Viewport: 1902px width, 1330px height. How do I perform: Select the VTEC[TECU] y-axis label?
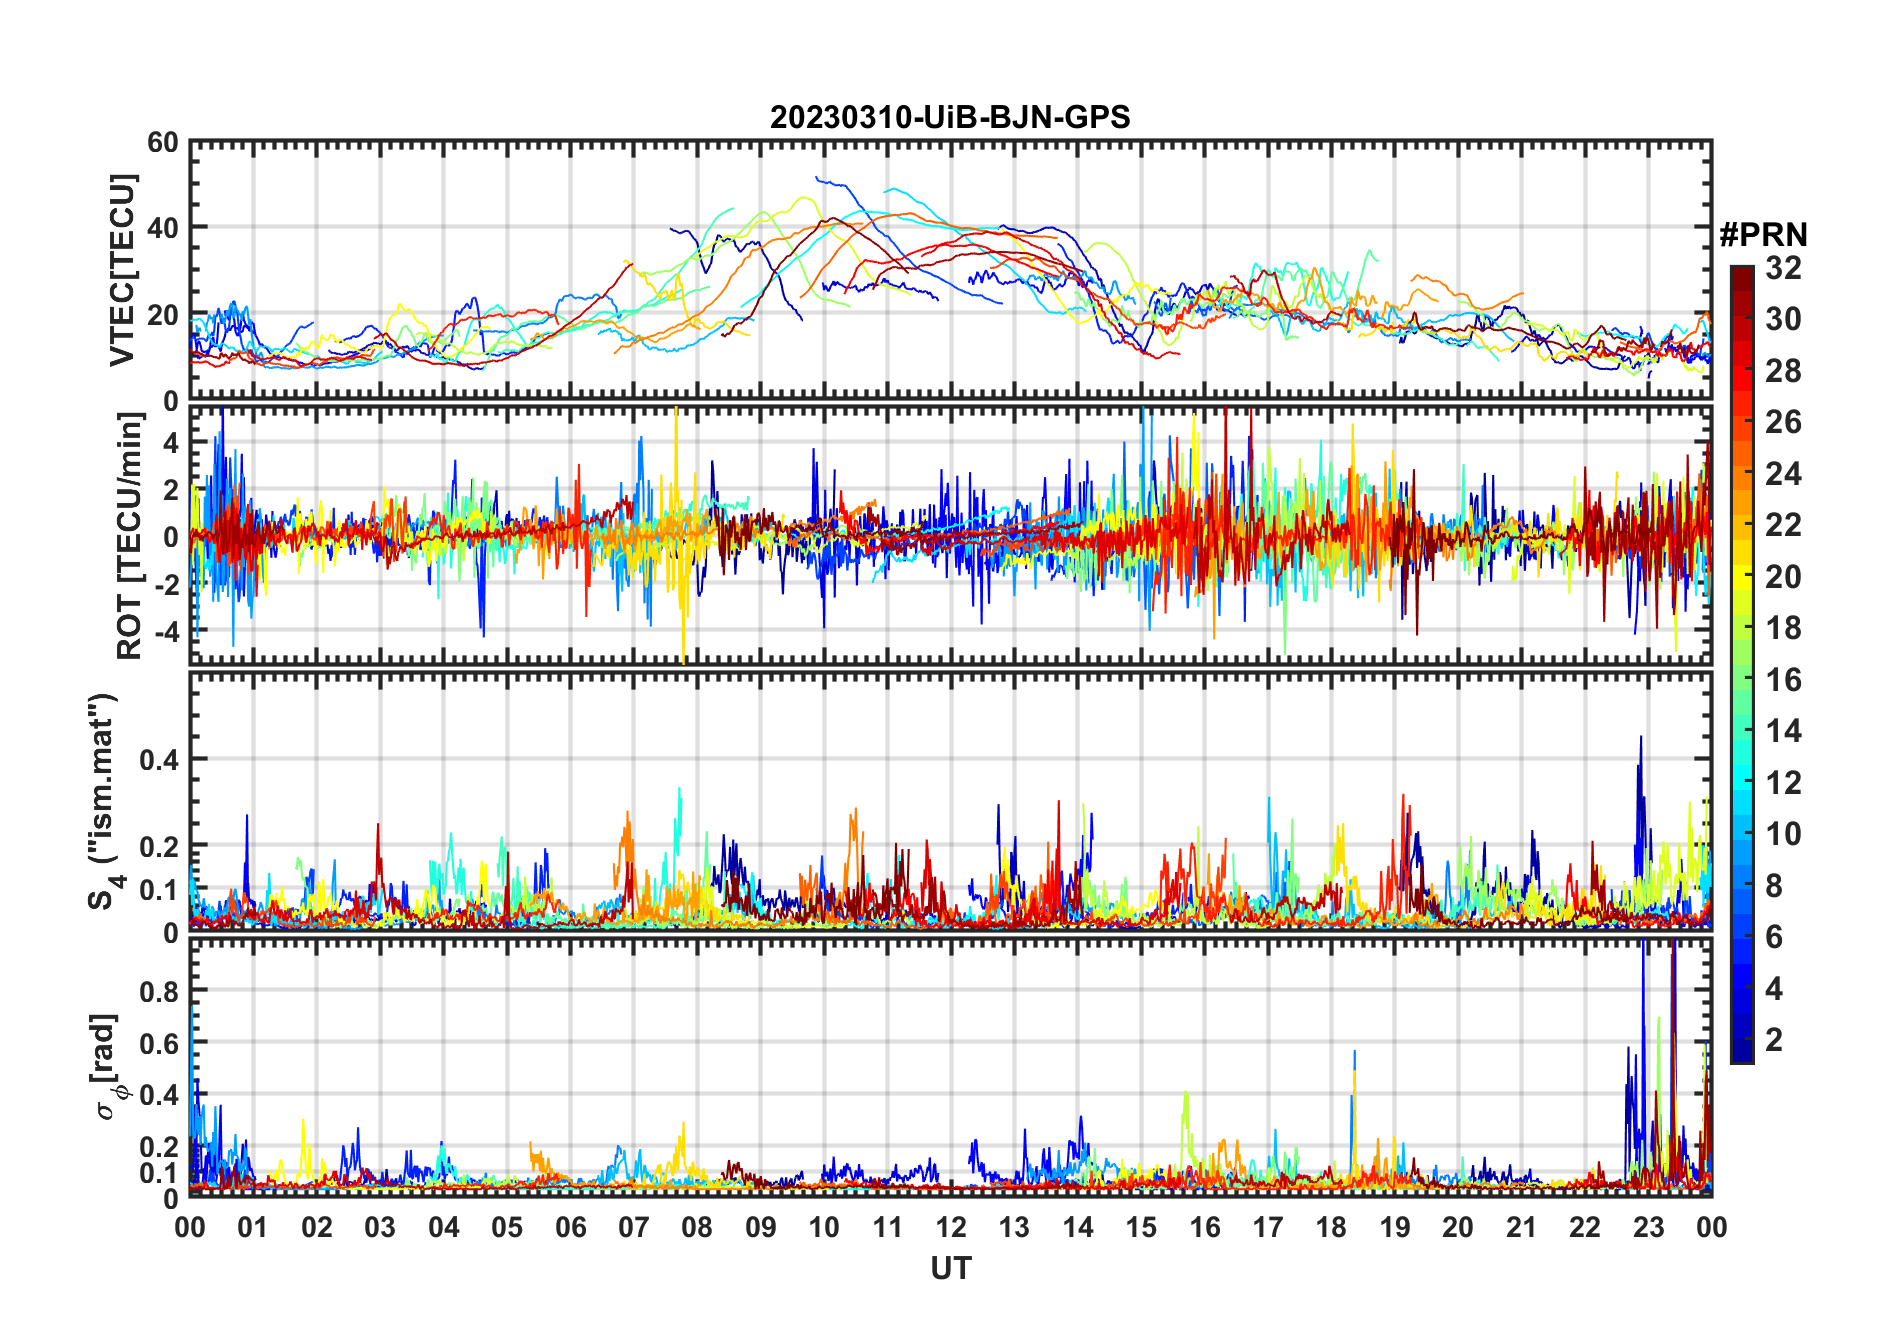click(x=123, y=270)
